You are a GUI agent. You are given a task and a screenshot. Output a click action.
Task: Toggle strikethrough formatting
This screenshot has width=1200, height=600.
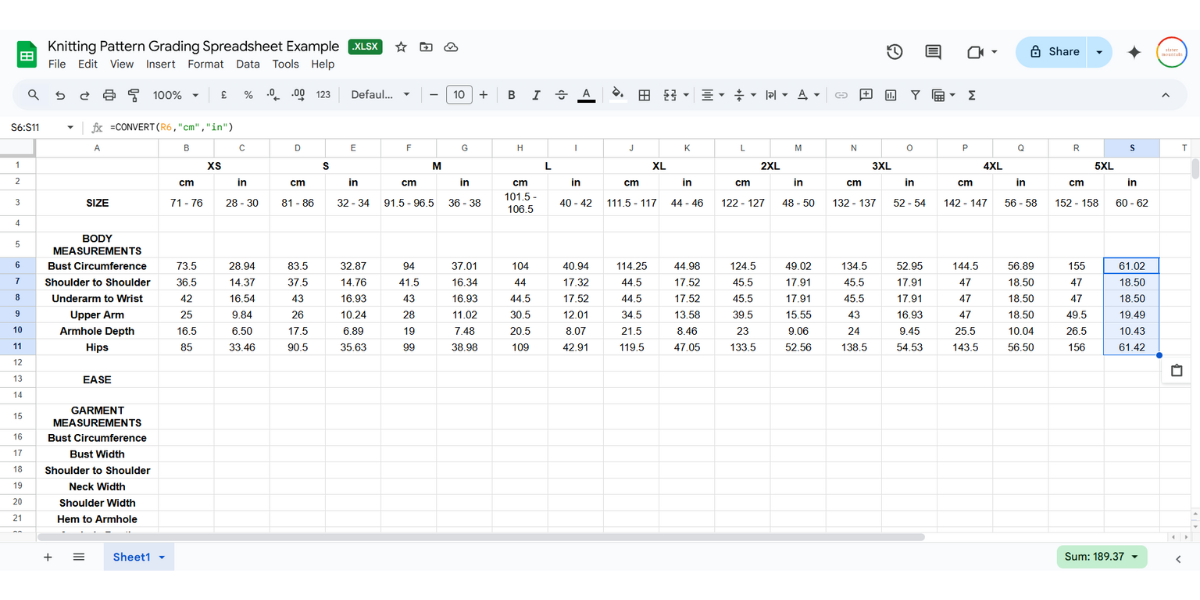coord(561,95)
